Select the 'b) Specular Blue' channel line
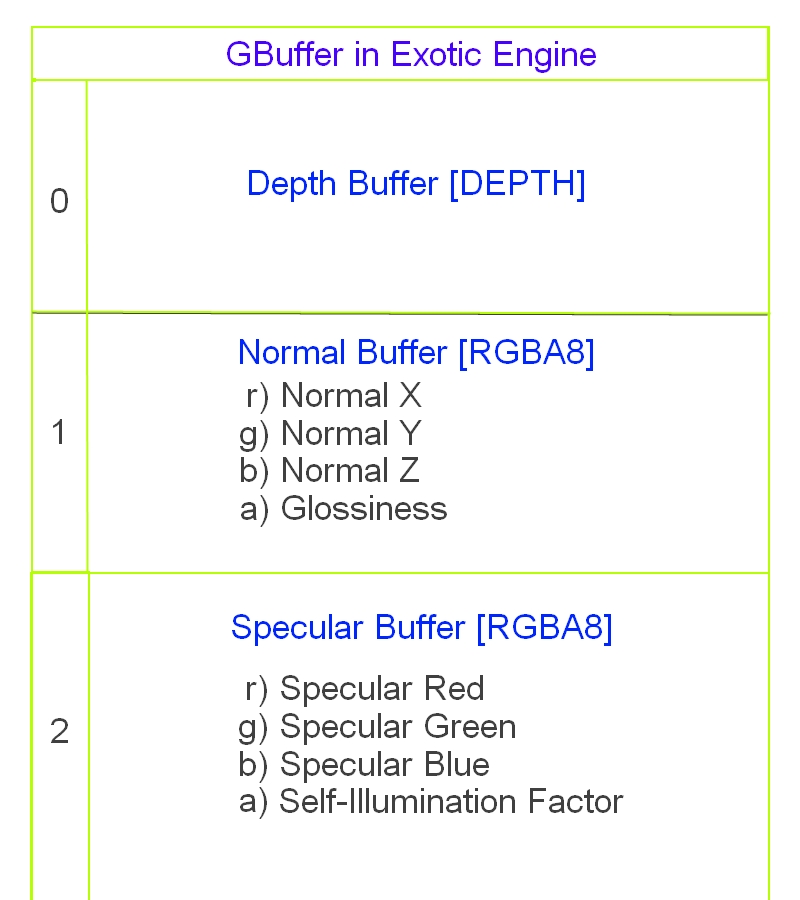The width and height of the screenshot is (800, 900). click(x=364, y=765)
